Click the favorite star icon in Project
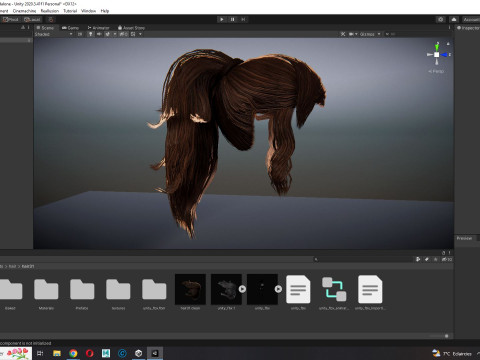 click(435, 259)
